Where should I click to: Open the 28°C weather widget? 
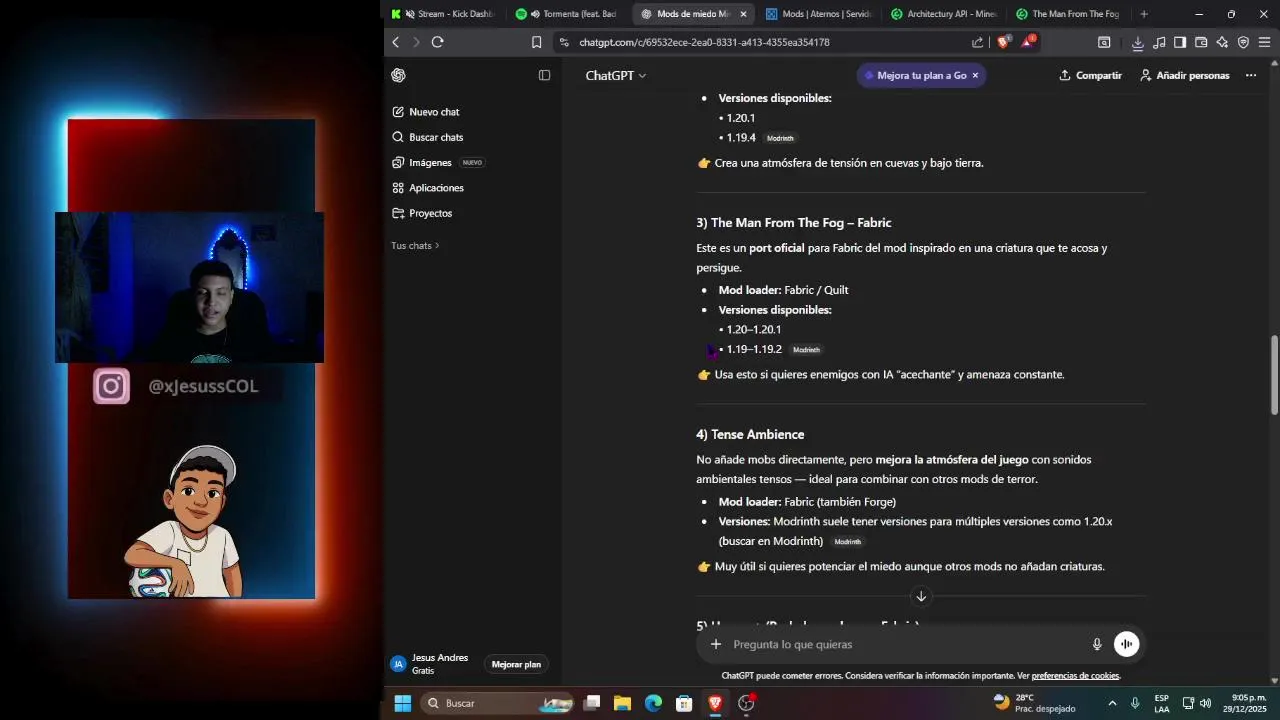1035,703
